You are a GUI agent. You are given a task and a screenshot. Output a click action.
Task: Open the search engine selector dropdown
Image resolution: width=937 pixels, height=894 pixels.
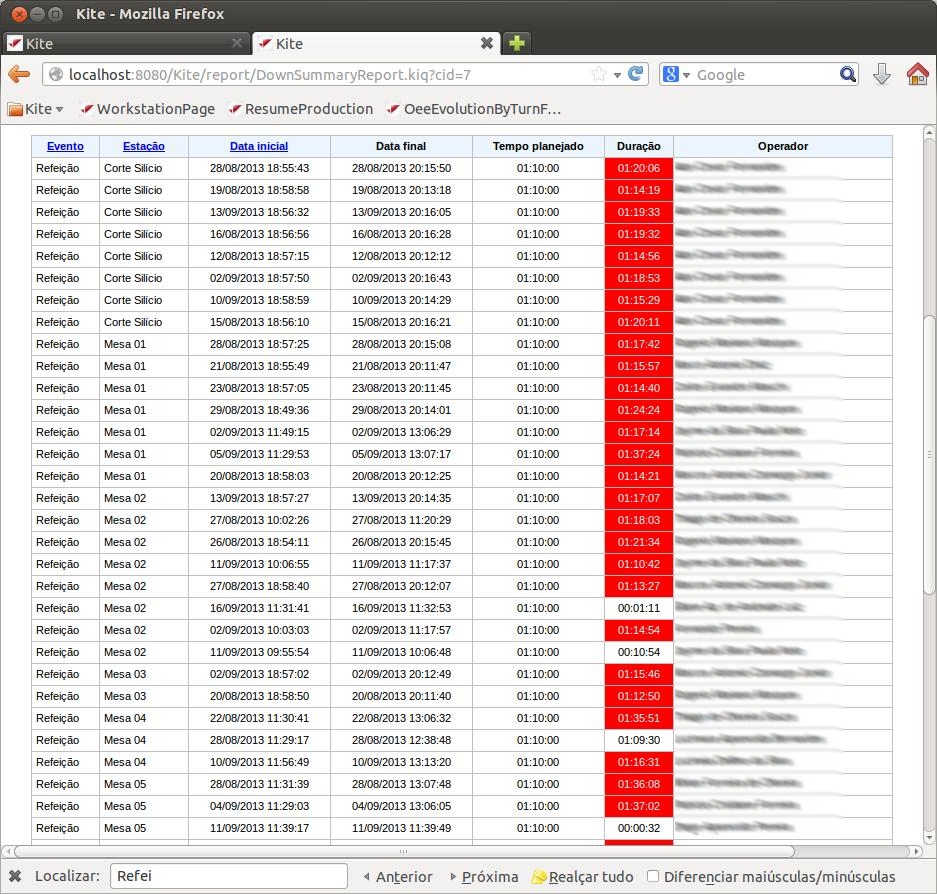pyautogui.click(x=686, y=75)
